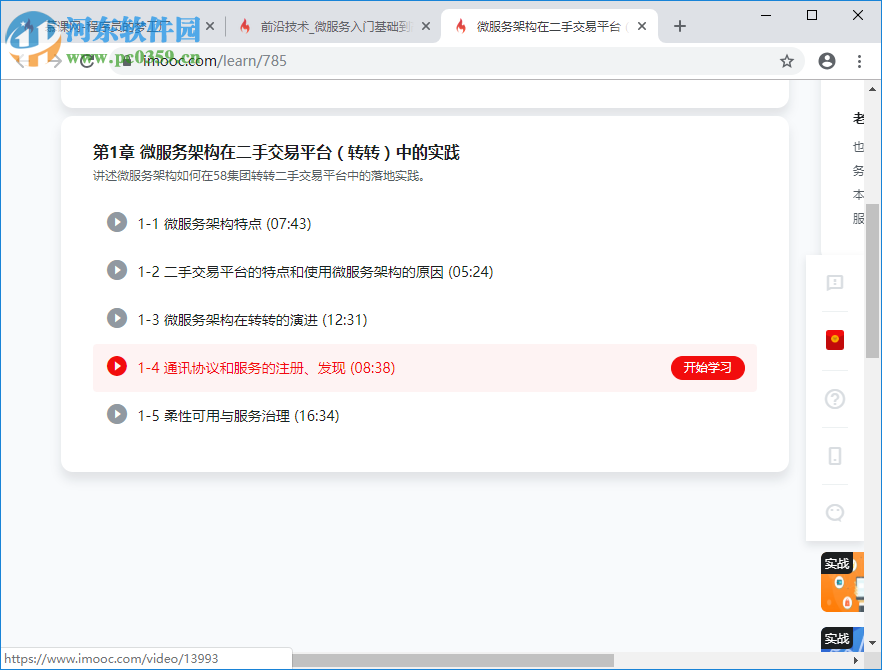Click the mobile app icon in sidebar
This screenshot has height=670, width=882.
[835, 456]
